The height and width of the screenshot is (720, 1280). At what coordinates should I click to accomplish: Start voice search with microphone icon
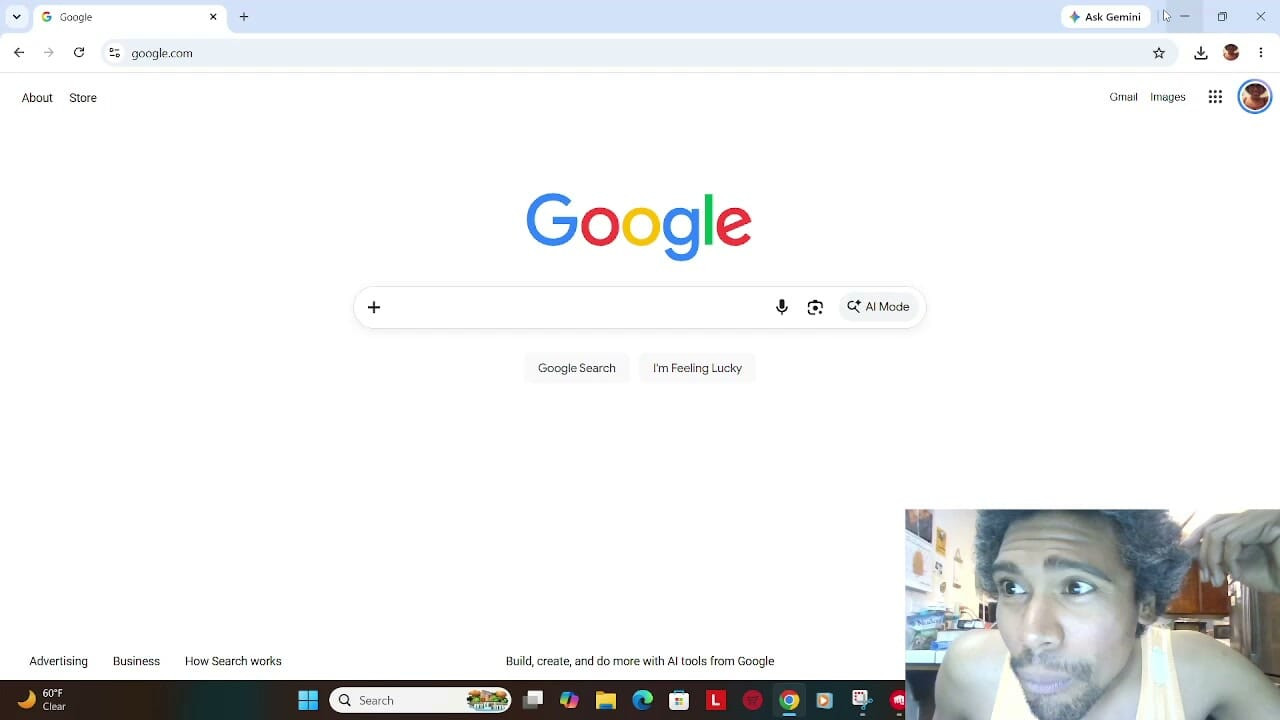(782, 307)
